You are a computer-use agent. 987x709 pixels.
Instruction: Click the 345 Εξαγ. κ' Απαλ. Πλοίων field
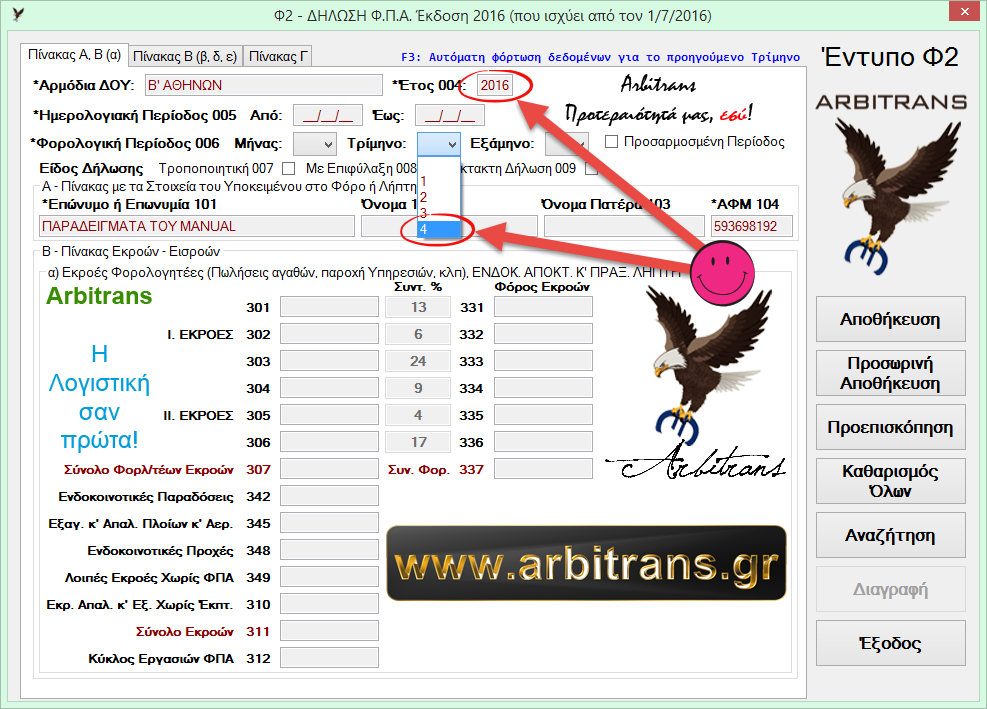tap(329, 523)
